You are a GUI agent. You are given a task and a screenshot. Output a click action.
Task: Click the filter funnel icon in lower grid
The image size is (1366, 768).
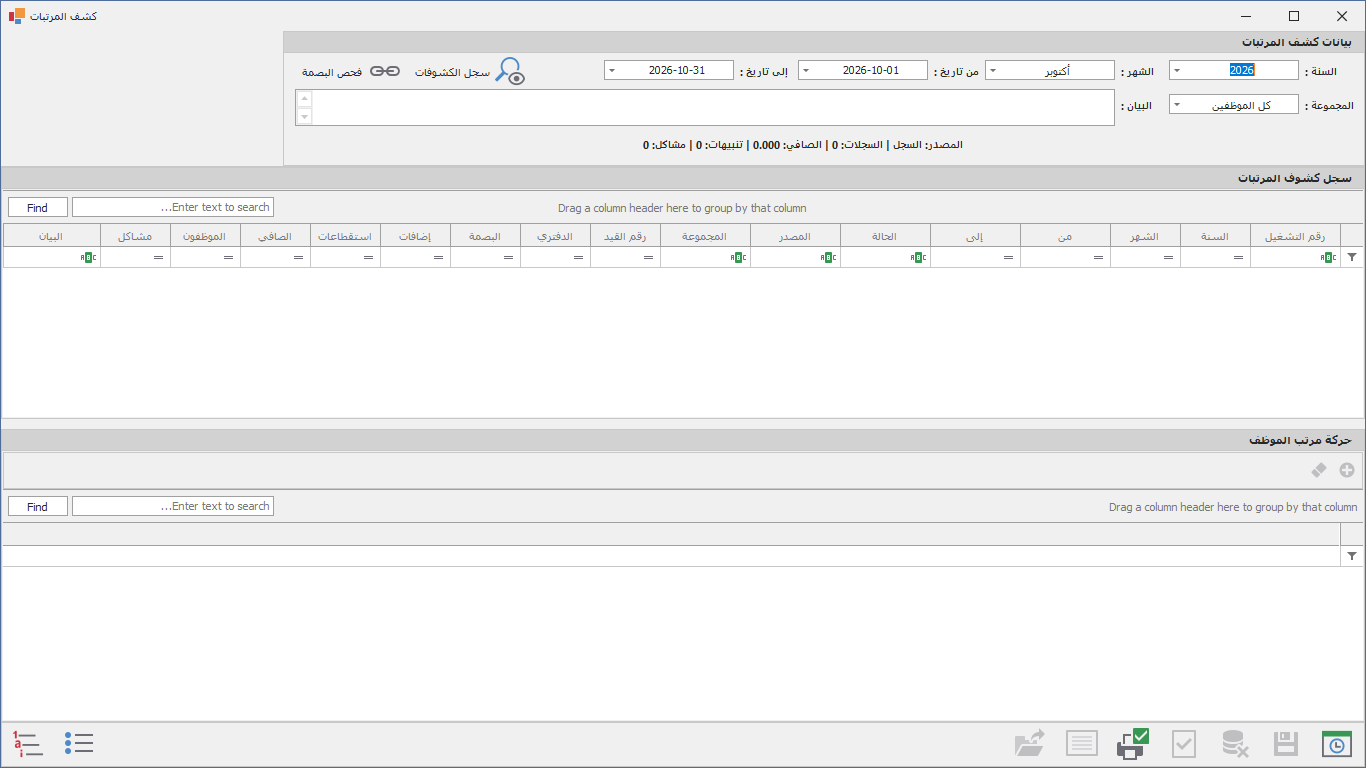pyautogui.click(x=1352, y=556)
